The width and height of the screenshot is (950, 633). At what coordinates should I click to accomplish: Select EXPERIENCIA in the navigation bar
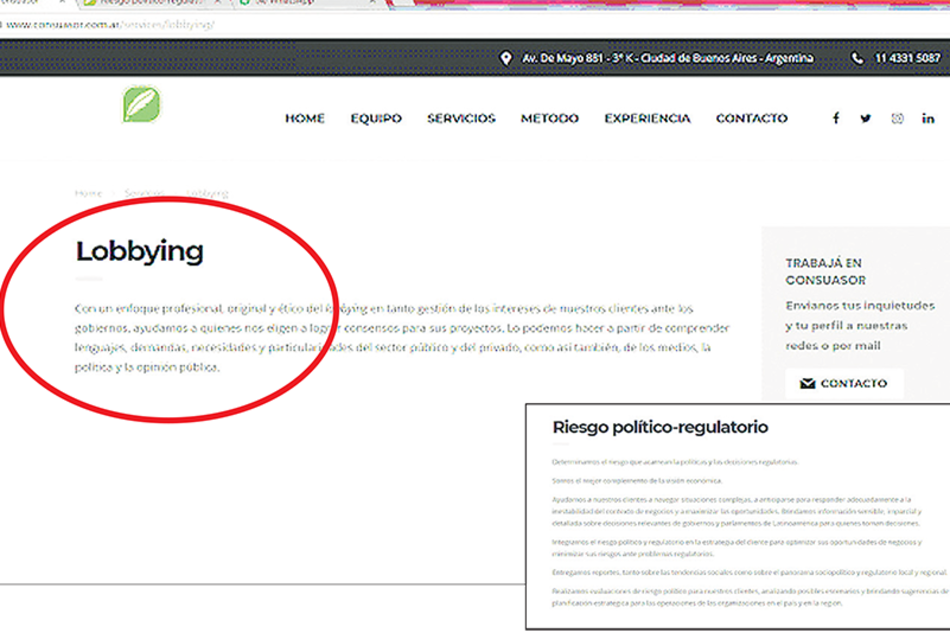click(x=646, y=118)
